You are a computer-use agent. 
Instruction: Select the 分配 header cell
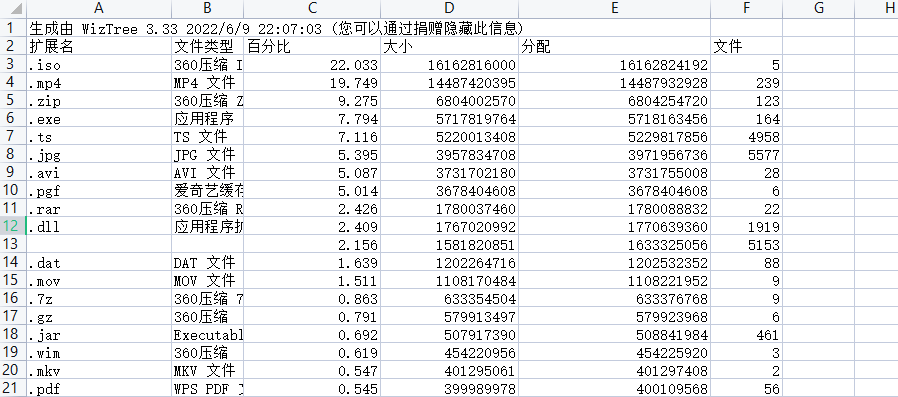click(615, 46)
